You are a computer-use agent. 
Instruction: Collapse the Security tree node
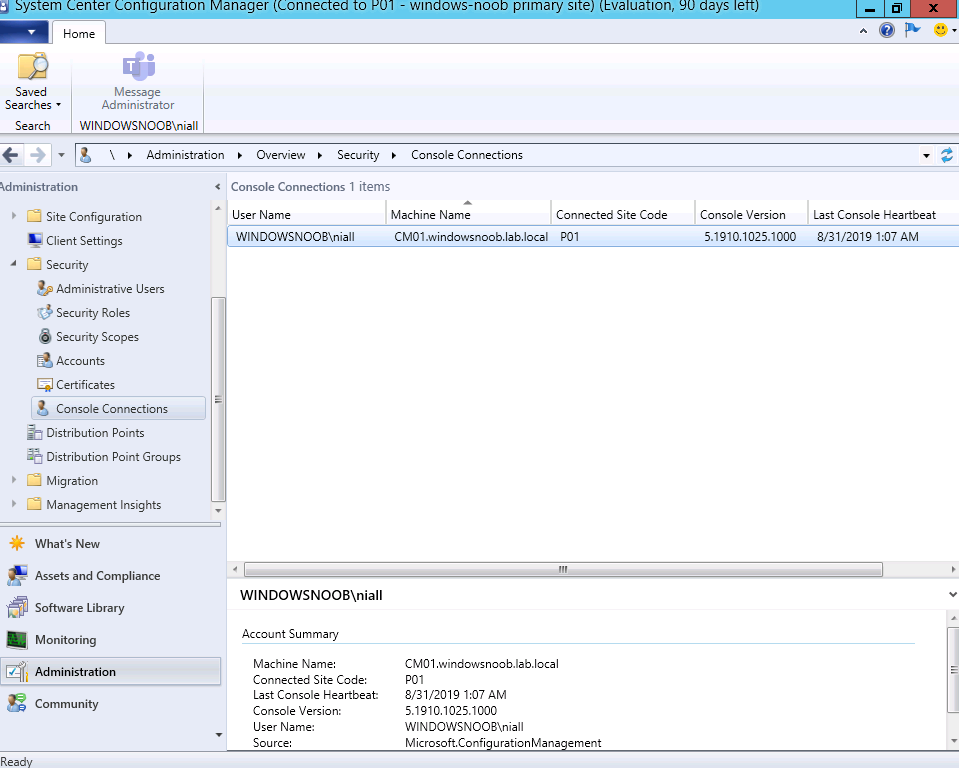pyautogui.click(x=13, y=264)
